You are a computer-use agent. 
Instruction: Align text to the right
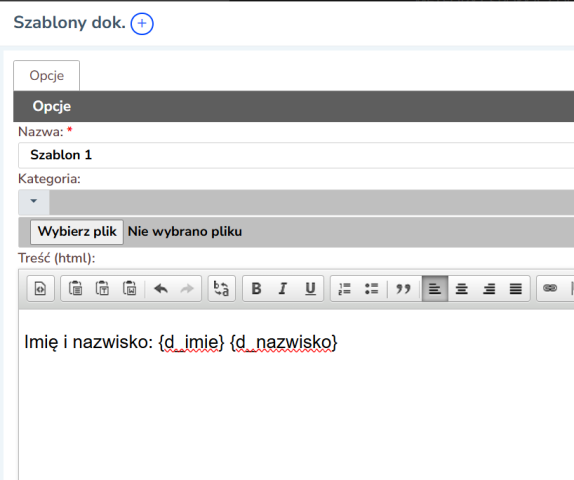(x=489, y=289)
